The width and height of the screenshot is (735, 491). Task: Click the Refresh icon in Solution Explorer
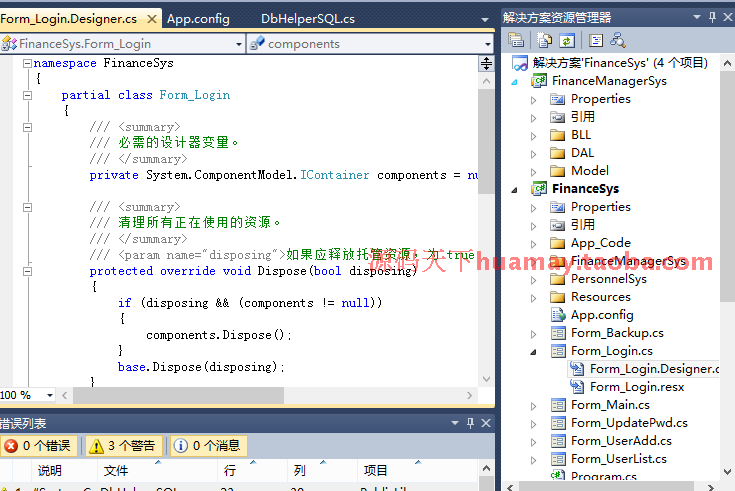tap(567, 41)
